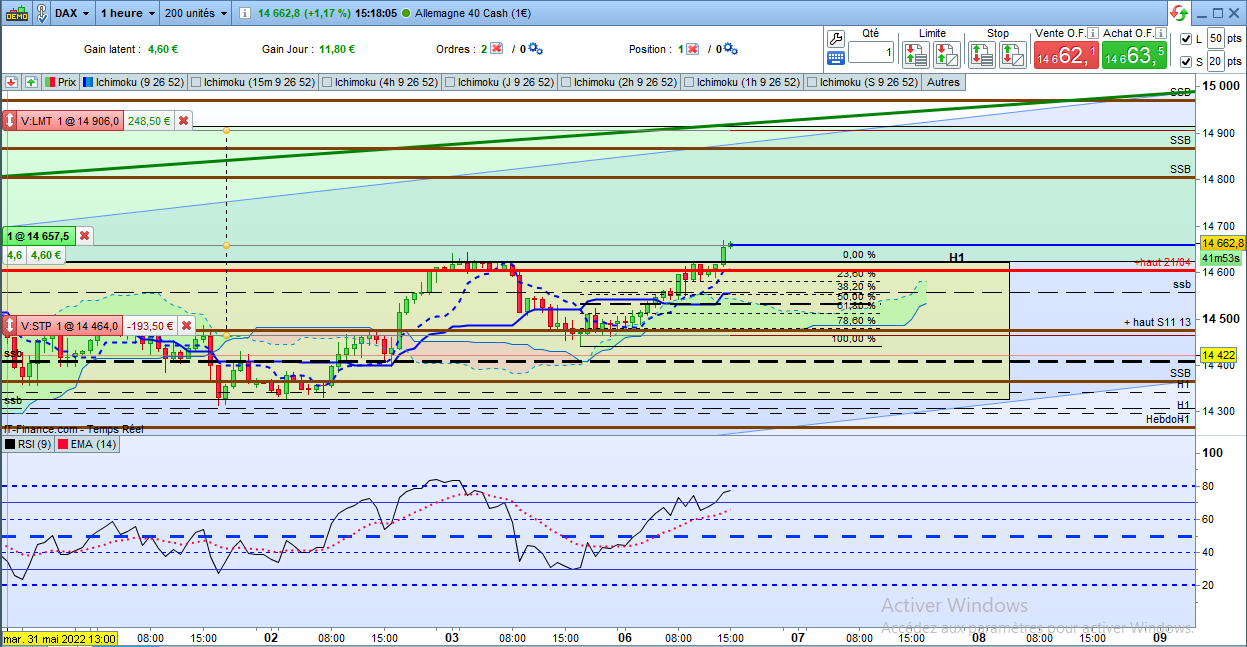1247x647 pixels.
Task: Select the Prix indicator tab
Action: coord(60,82)
